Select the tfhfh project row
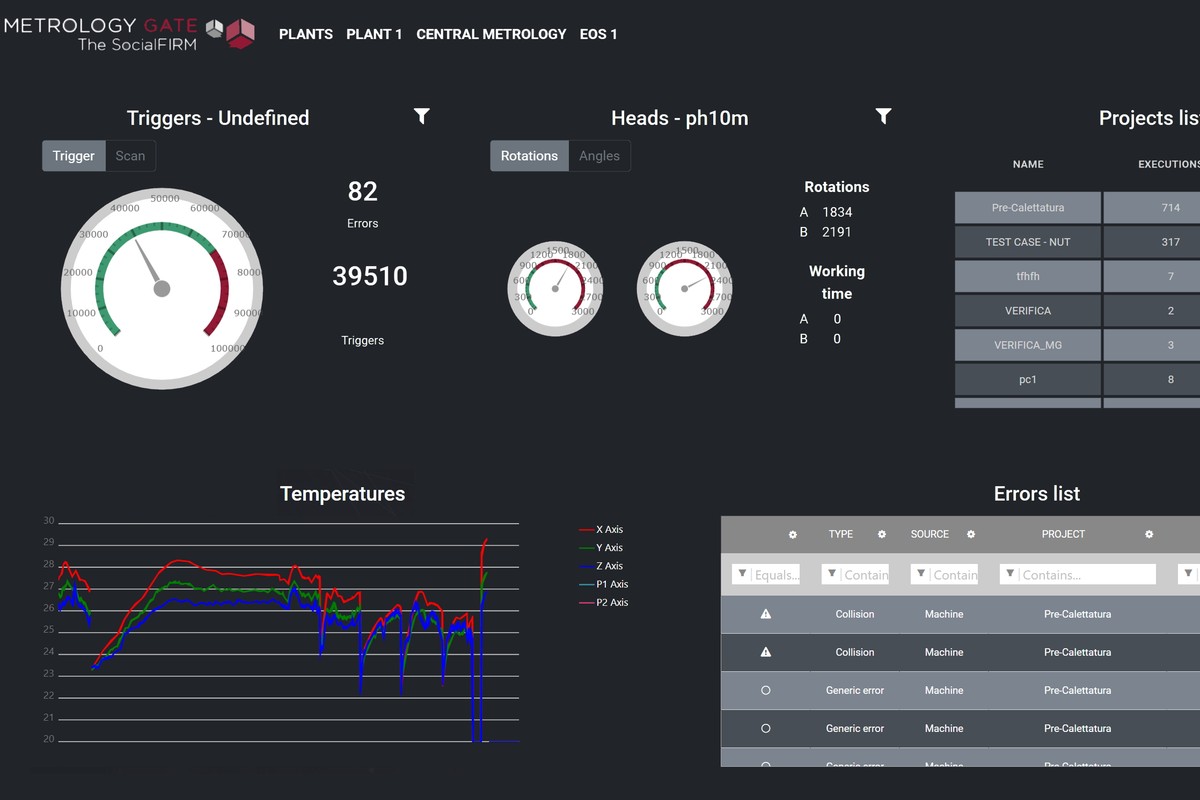This screenshot has width=1200, height=800. [x=1028, y=276]
